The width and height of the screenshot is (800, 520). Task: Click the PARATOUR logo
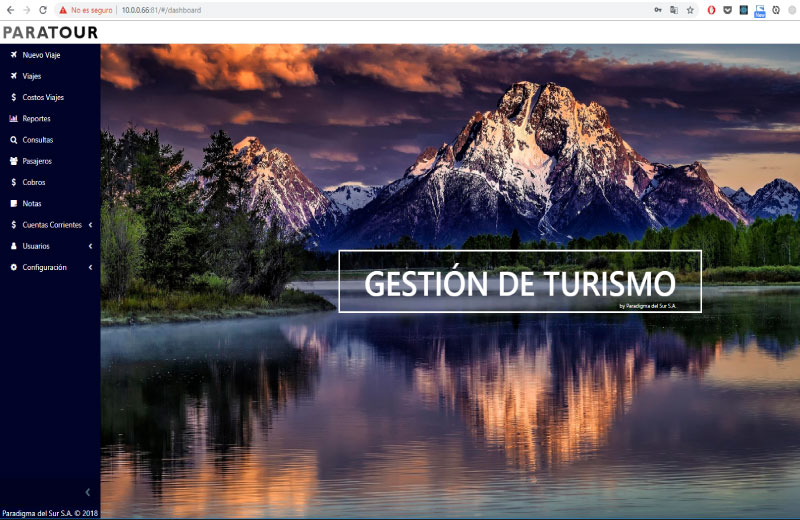[50, 32]
